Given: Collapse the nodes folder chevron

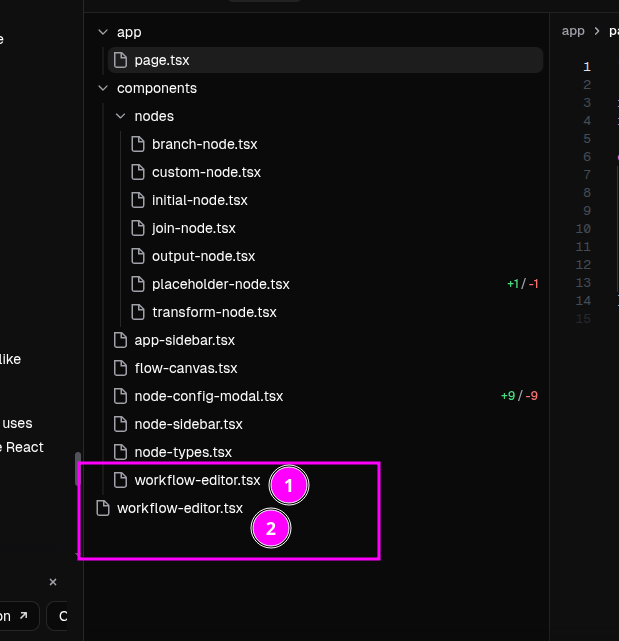Looking at the screenshot, I should 121,116.
